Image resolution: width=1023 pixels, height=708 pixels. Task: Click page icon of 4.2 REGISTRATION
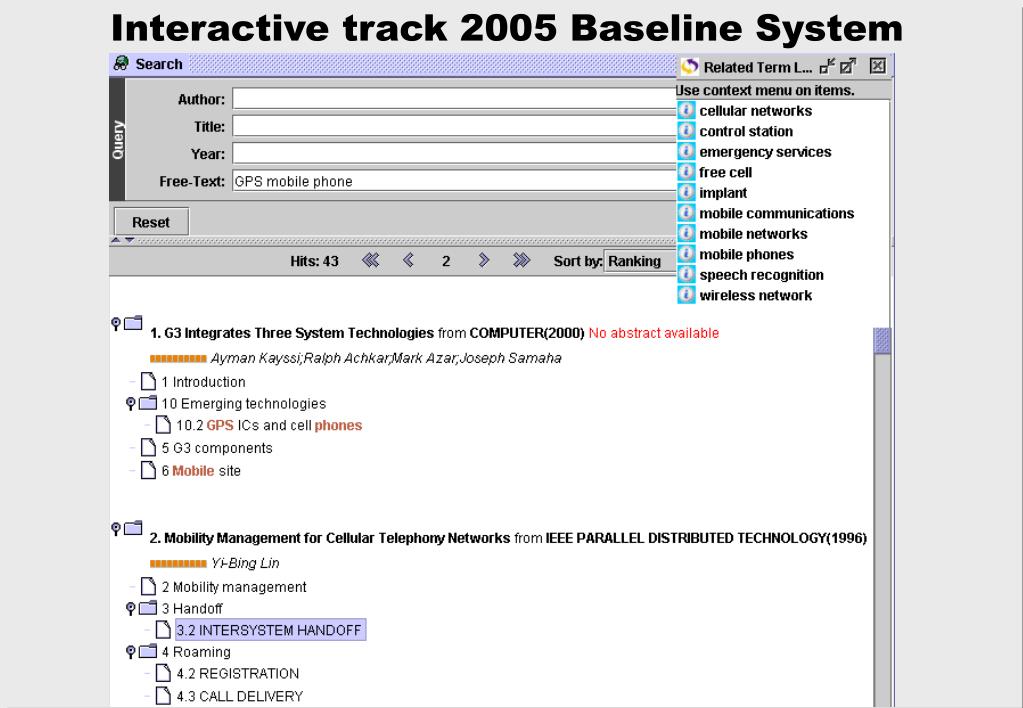163,673
